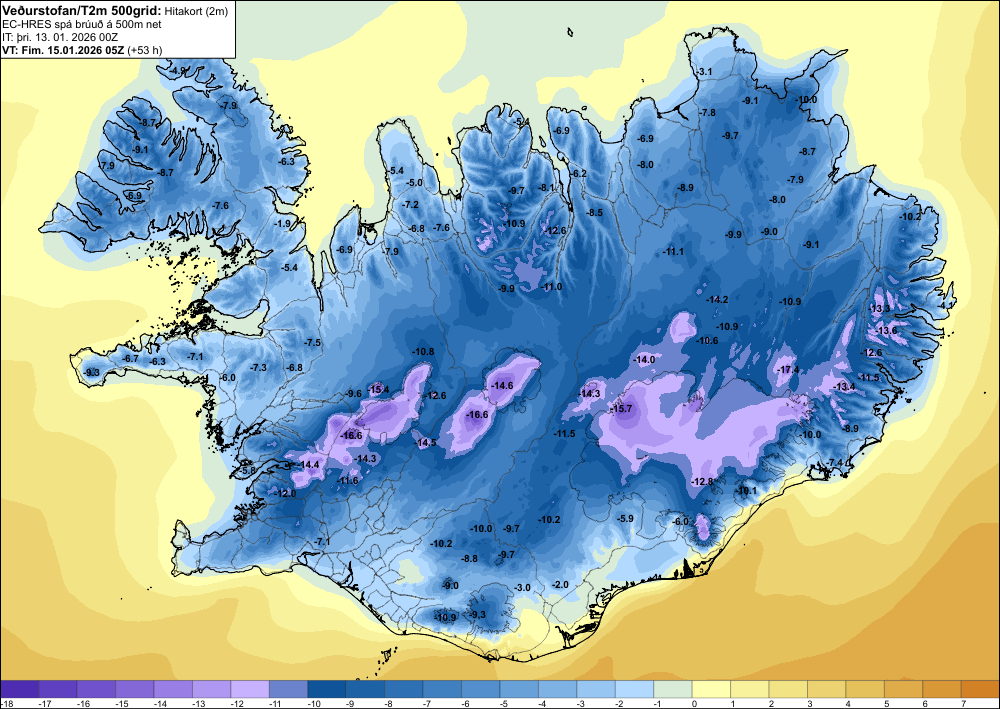Click the '-17.4' temperature value
The height and width of the screenshot is (709, 1000).
788,370
